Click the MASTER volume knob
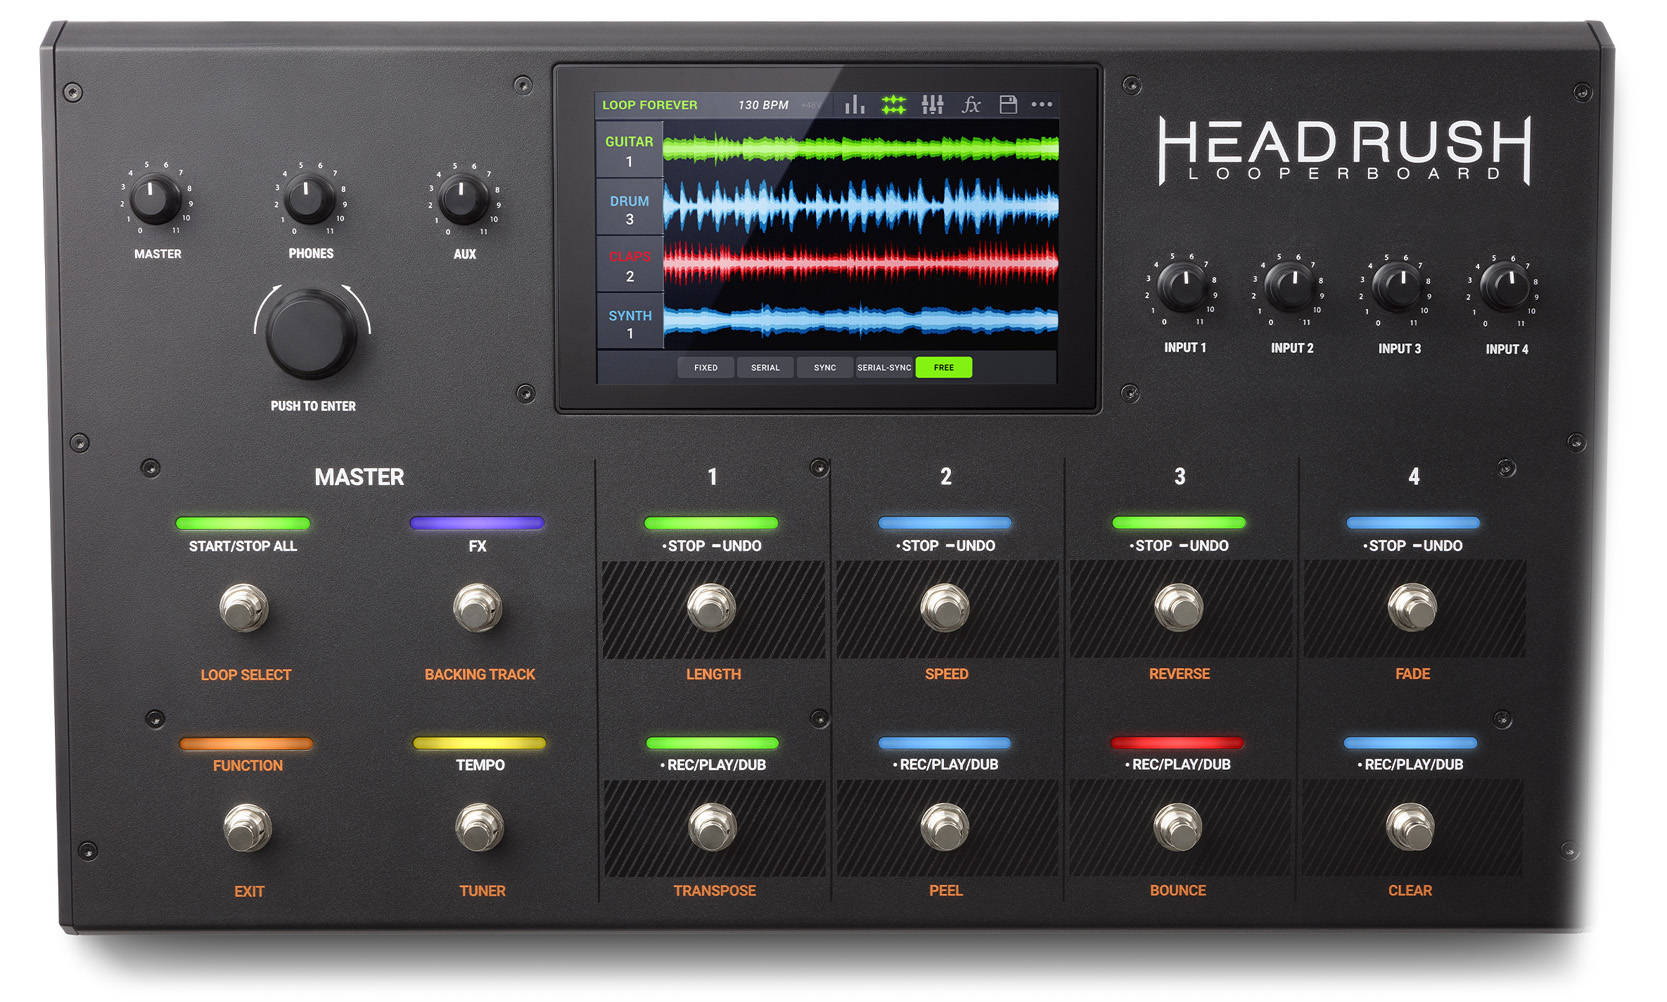The width and height of the screenshot is (1667, 1002). click(155, 198)
